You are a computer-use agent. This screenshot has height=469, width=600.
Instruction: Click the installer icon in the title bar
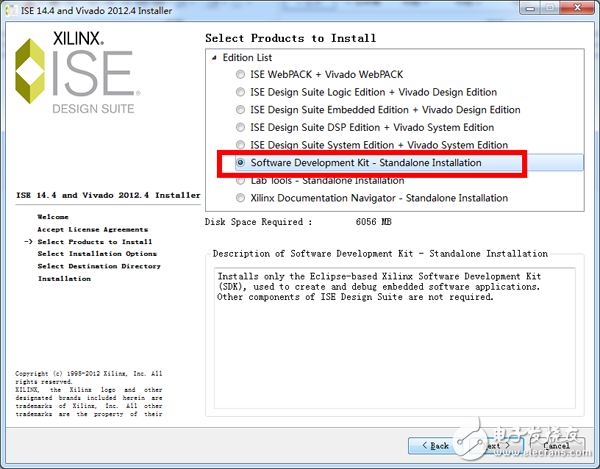(11, 10)
